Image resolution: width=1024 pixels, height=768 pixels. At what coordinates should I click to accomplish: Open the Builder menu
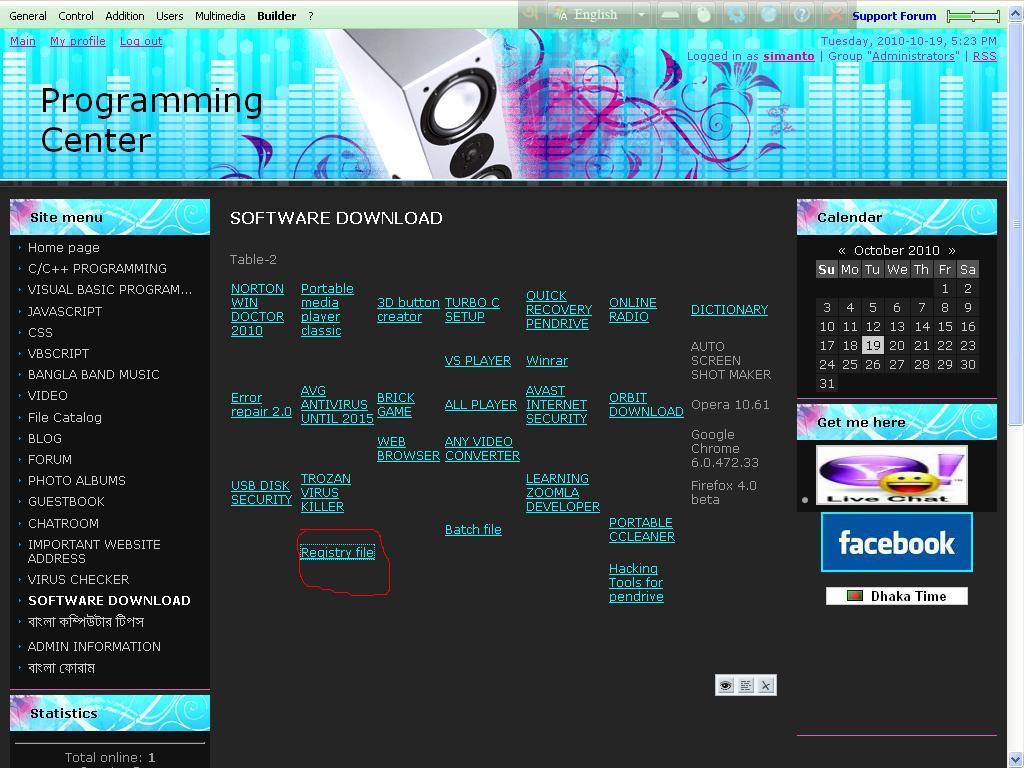(276, 16)
